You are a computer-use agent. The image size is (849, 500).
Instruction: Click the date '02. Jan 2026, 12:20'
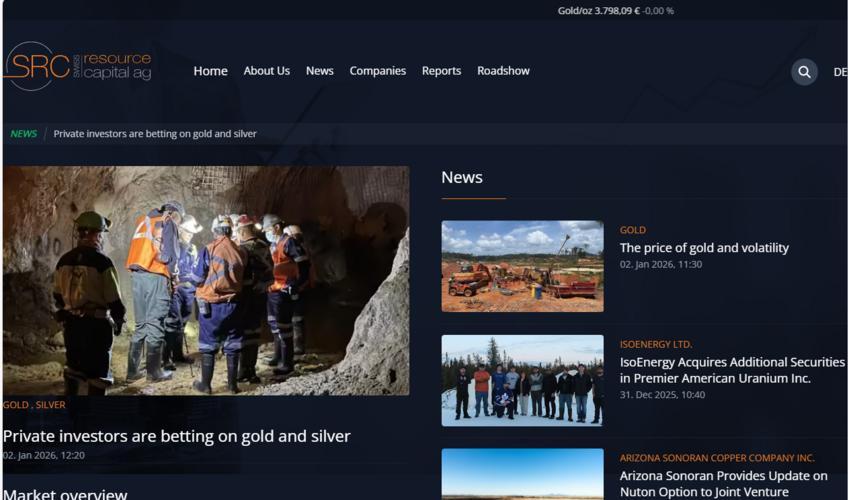click(x=44, y=456)
